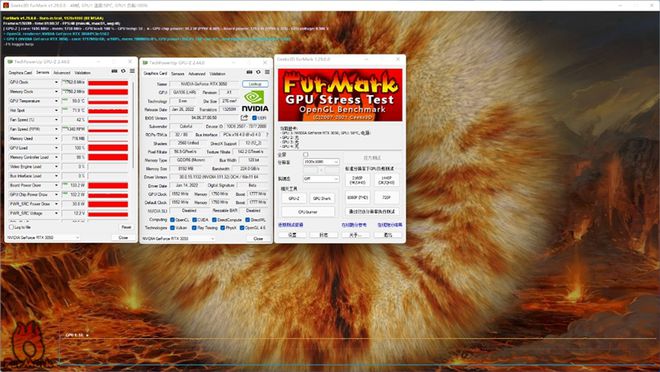Toggle the PhysX checkbox

223,228
